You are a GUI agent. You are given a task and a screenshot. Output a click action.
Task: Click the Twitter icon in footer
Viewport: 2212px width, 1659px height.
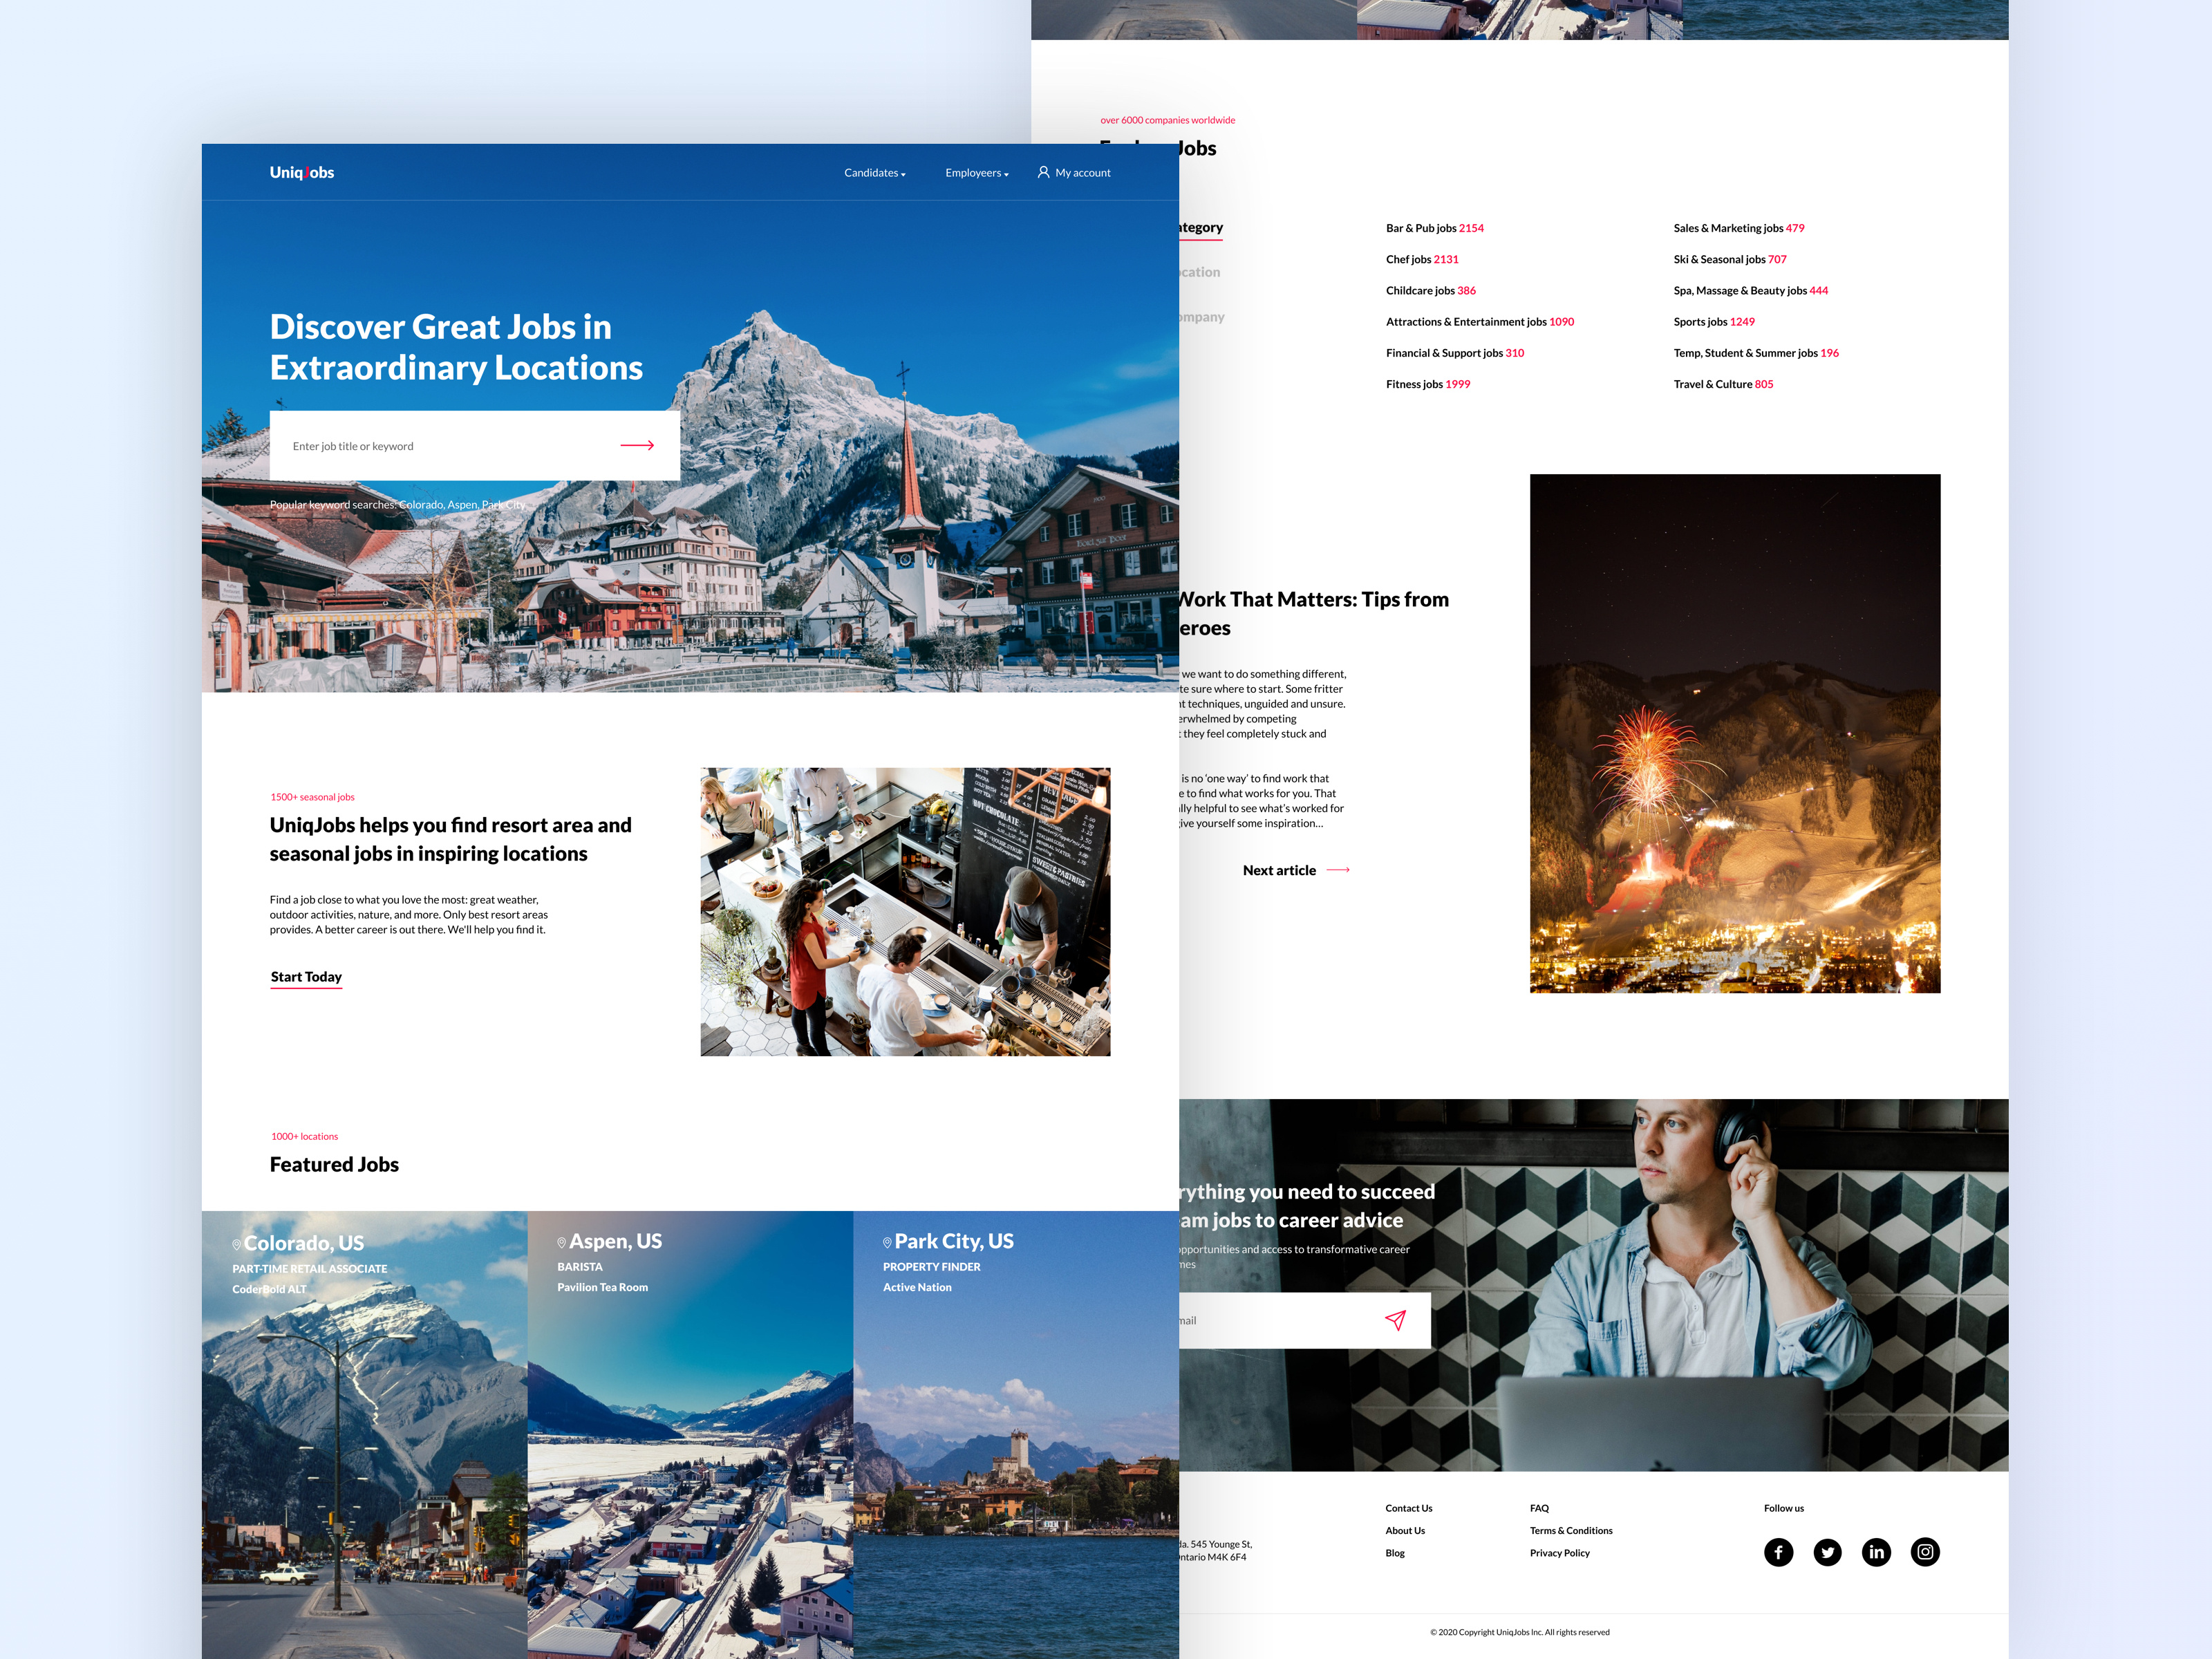point(1827,1552)
